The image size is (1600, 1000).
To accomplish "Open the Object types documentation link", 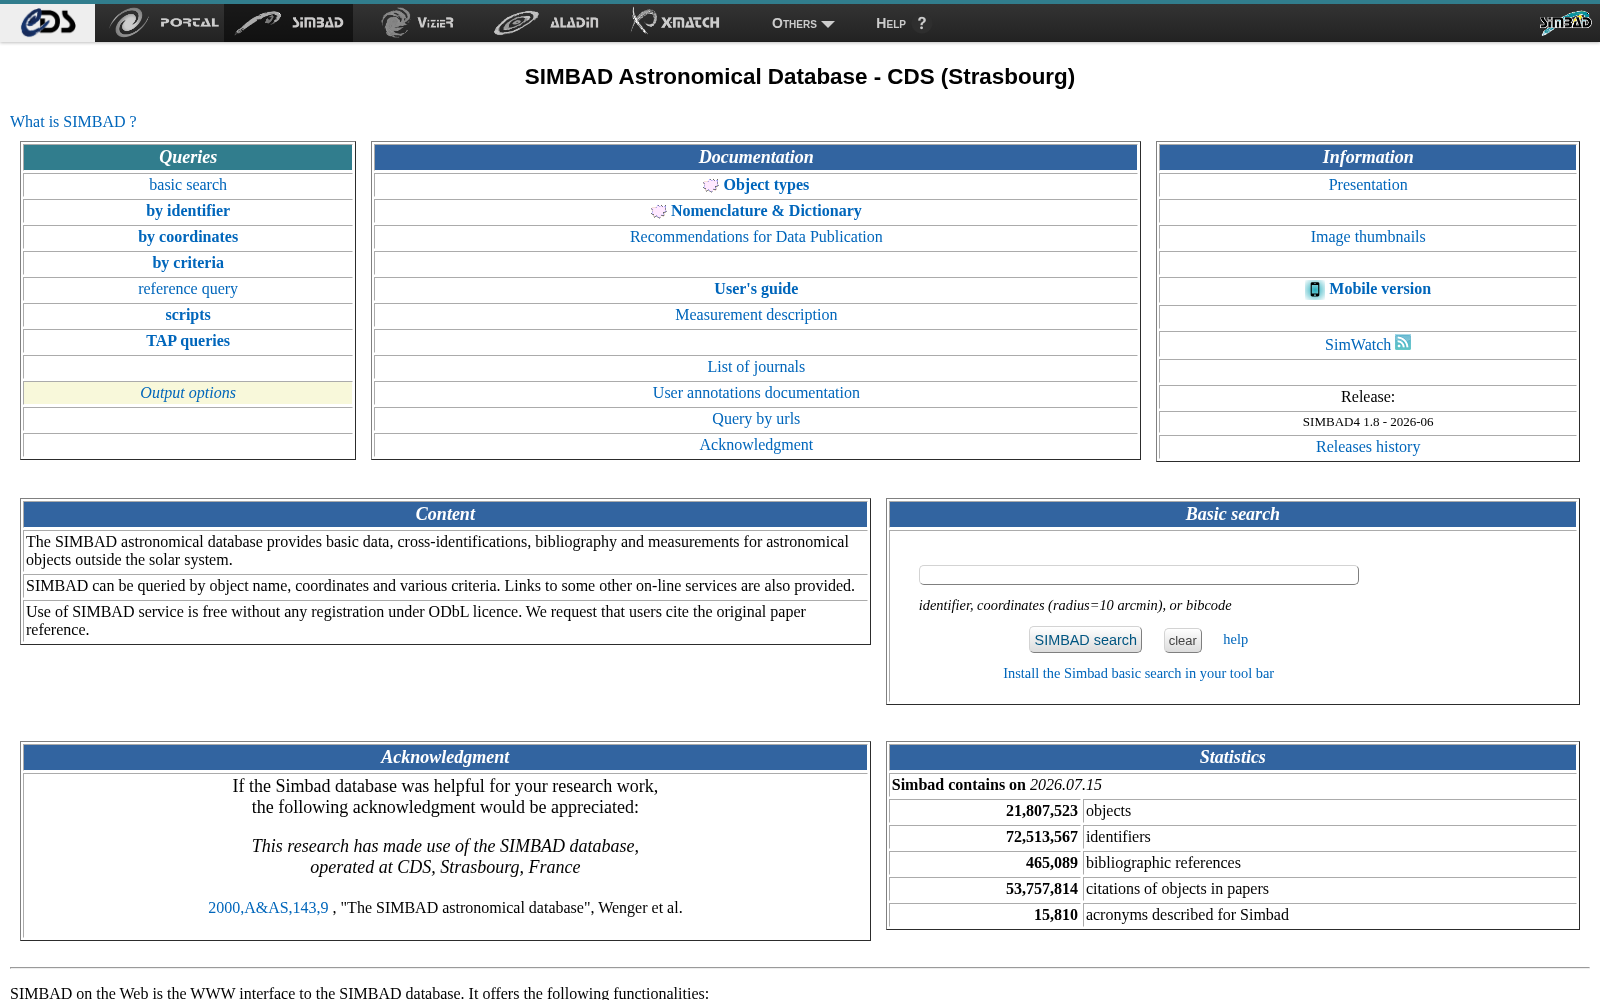I will click(766, 185).
